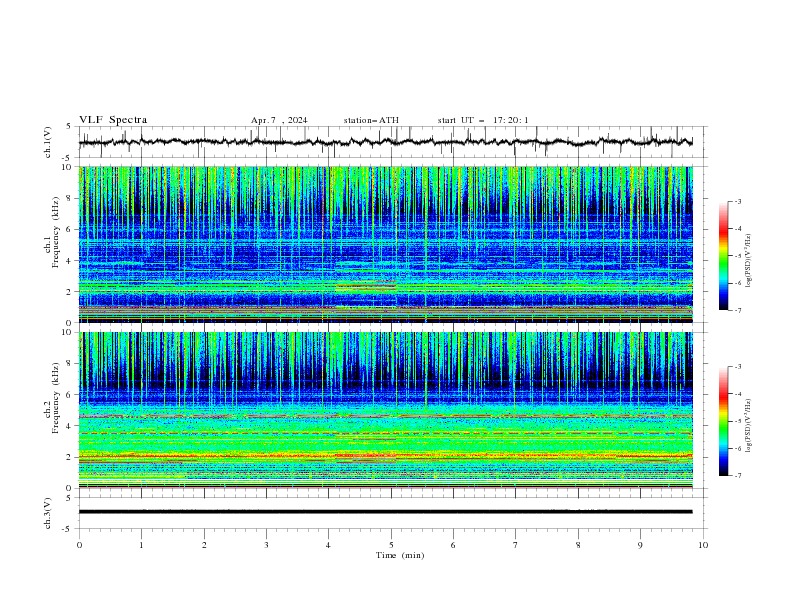This screenshot has width=792, height=612.
Task: Click time axis tick label '5'
Action: [x=391, y=545]
